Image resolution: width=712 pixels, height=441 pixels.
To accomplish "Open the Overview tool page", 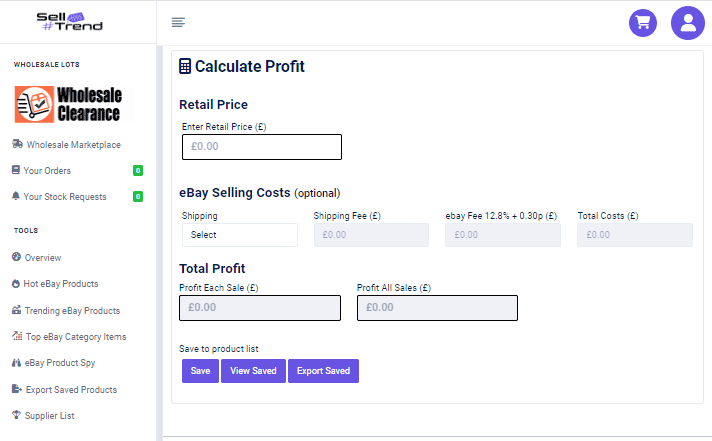I will tap(42, 258).
